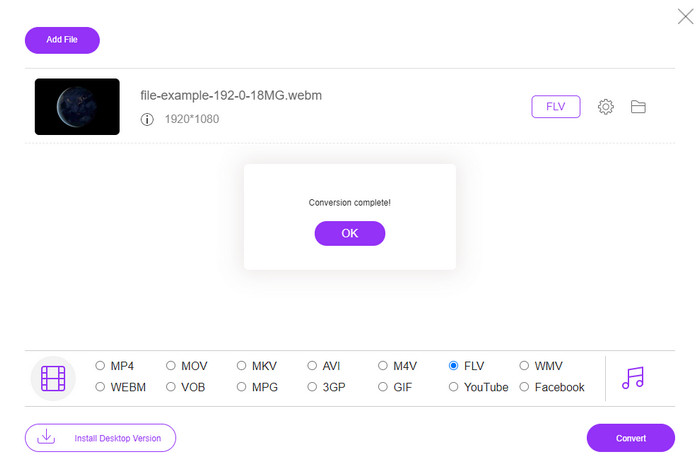Start conversion with the Convert button

[x=630, y=438]
